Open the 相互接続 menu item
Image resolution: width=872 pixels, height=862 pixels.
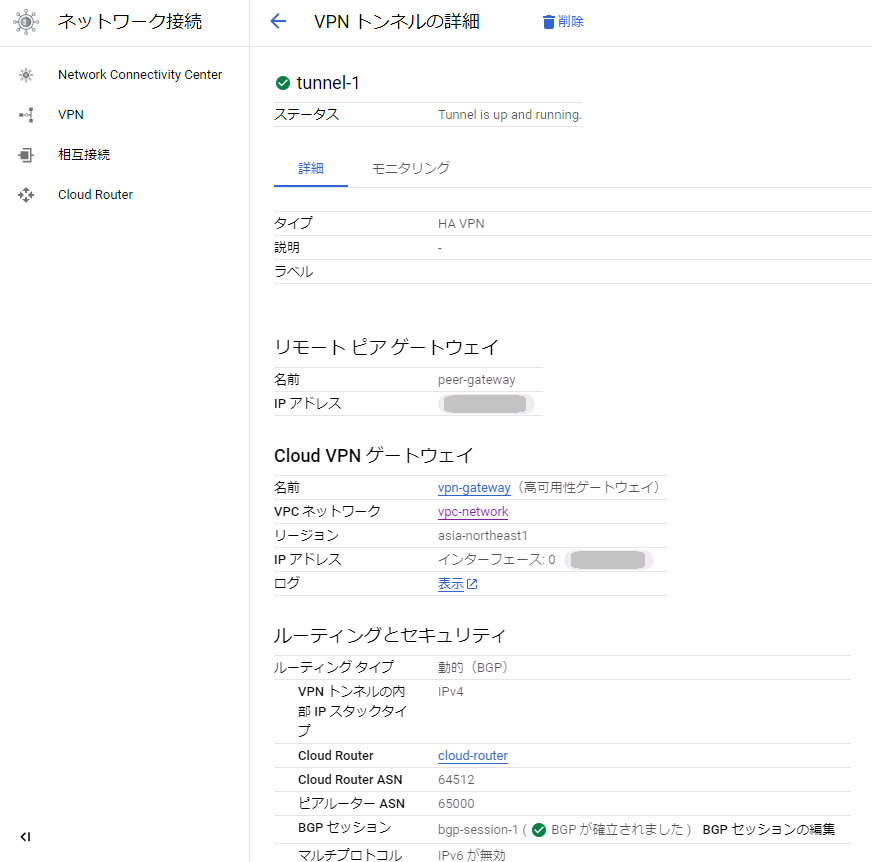click(x=84, y=155)
